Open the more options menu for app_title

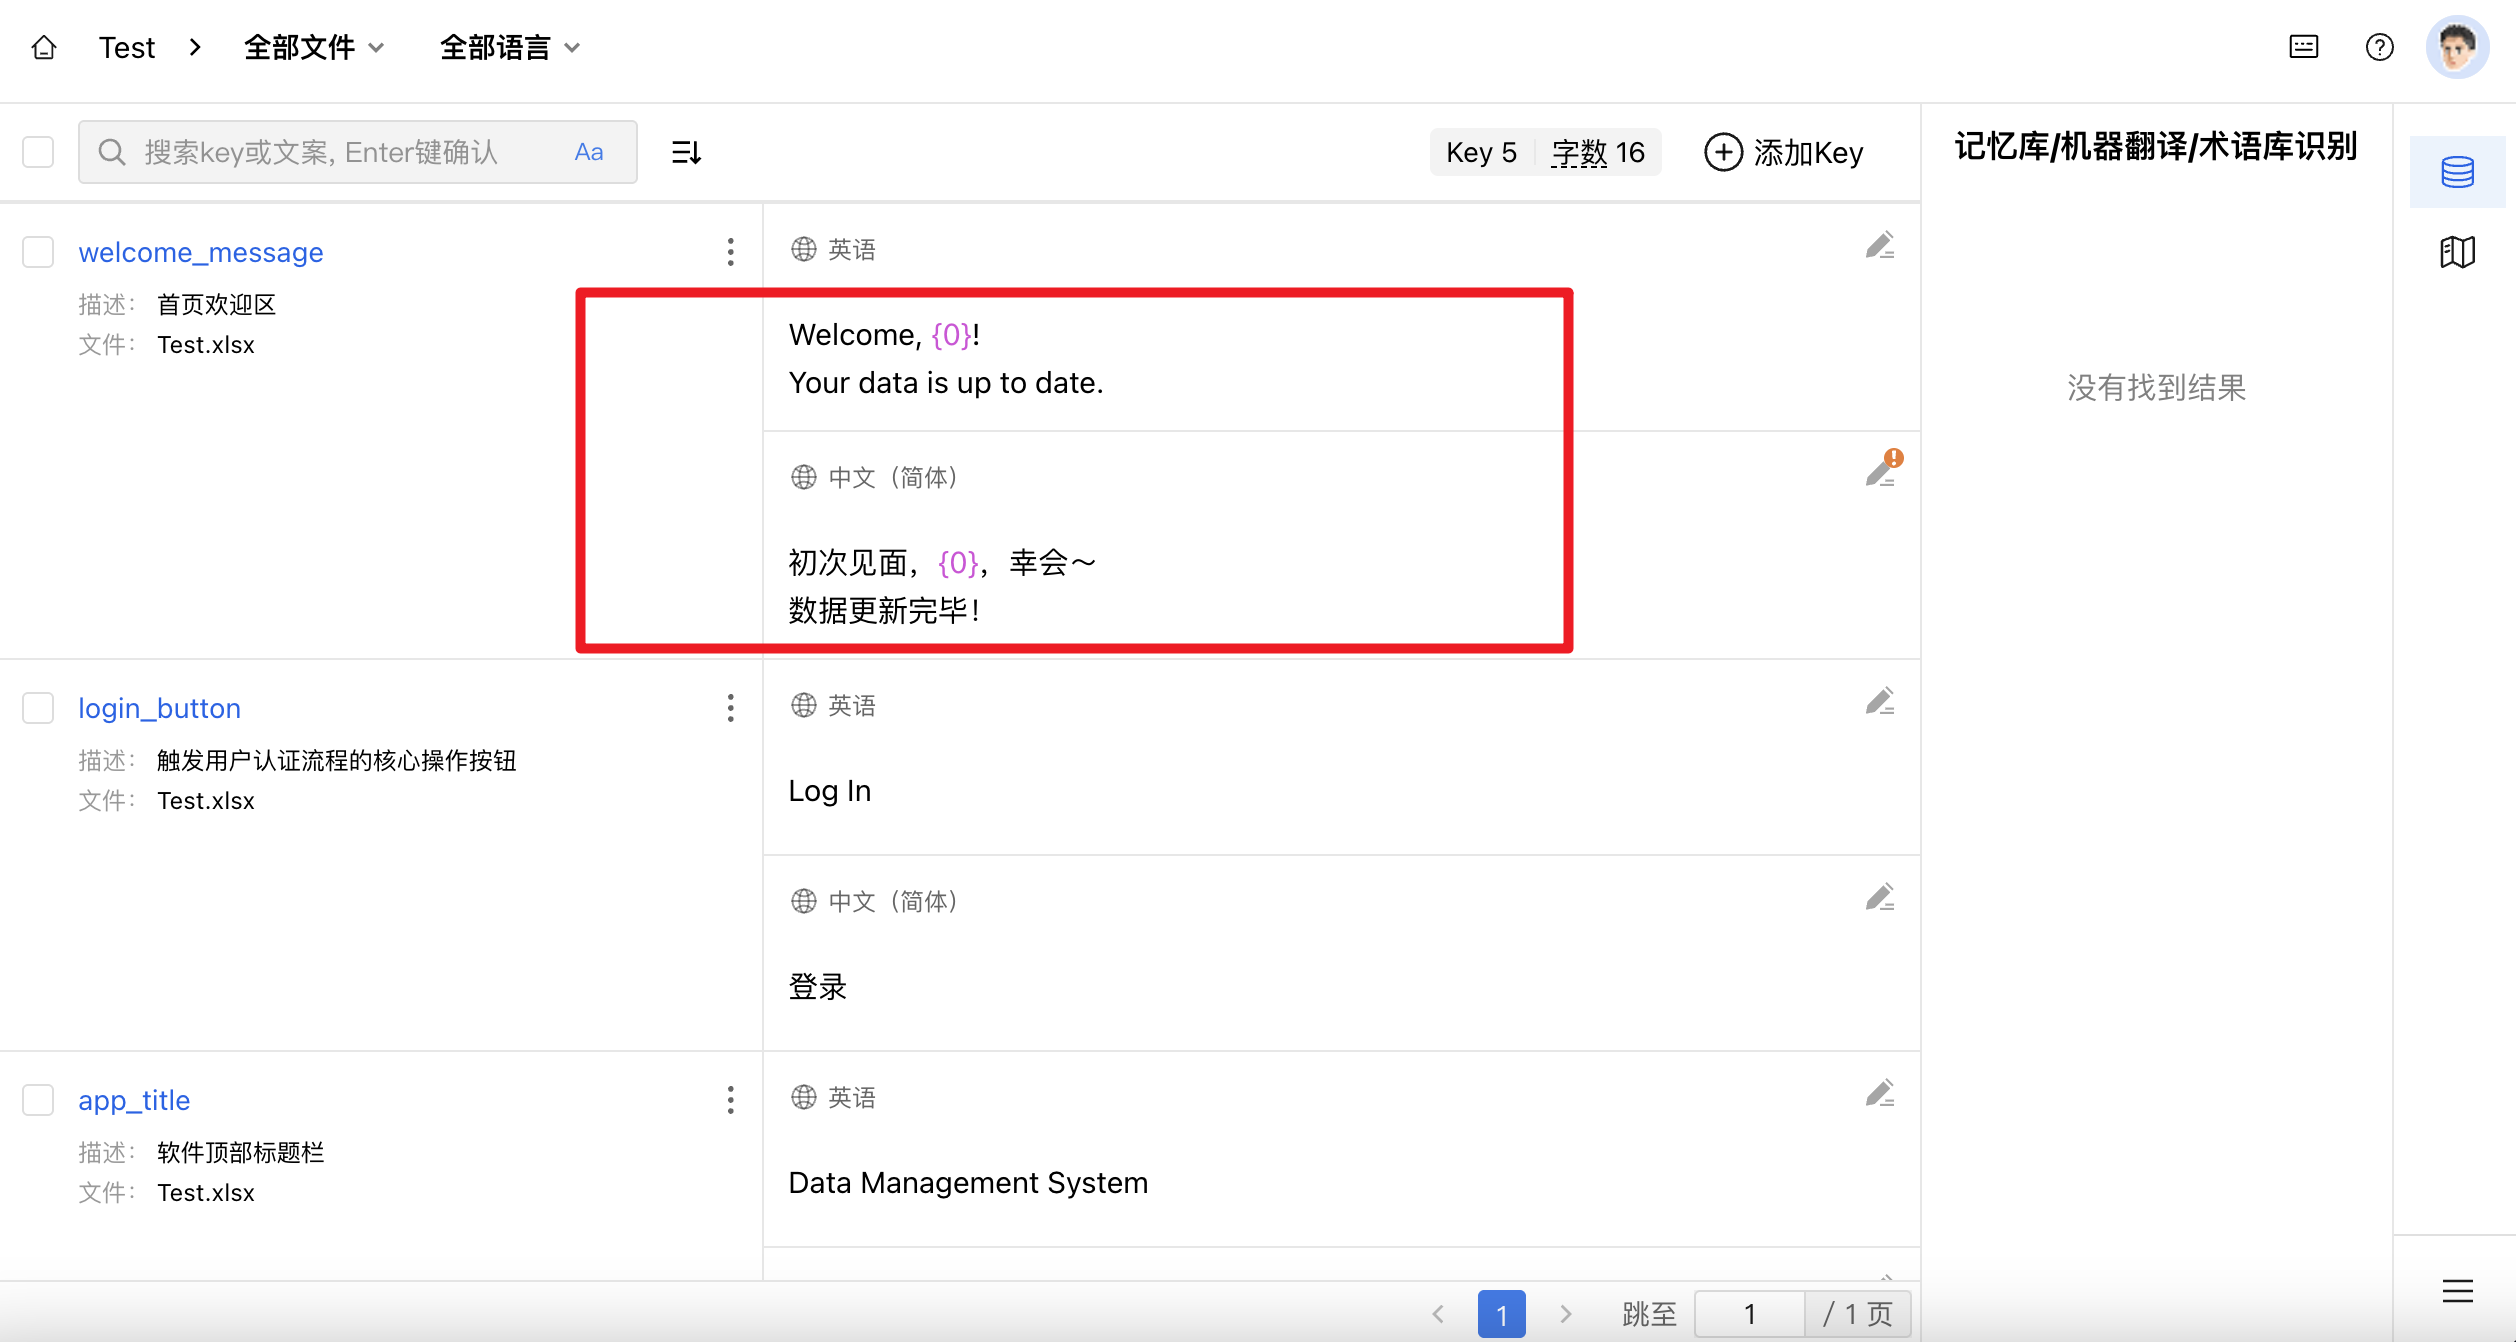pyautogui.click(x=731, y=1100)
